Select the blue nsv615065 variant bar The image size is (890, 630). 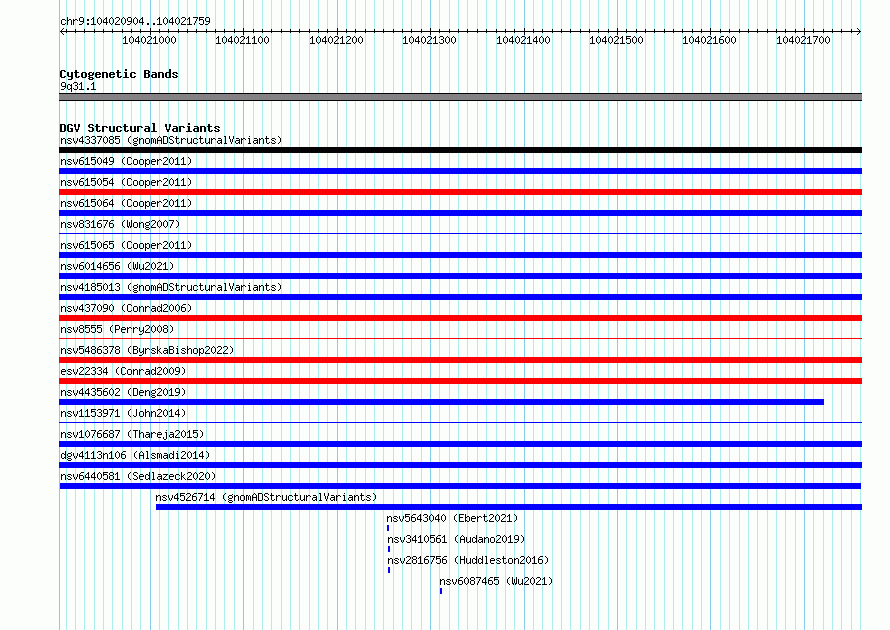click(x=460, y=255)
